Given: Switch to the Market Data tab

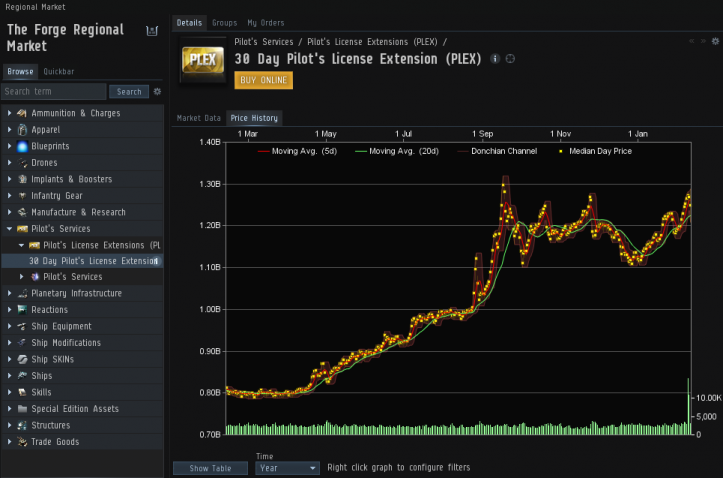Looking at the screenshot, I should click(198, 118).
